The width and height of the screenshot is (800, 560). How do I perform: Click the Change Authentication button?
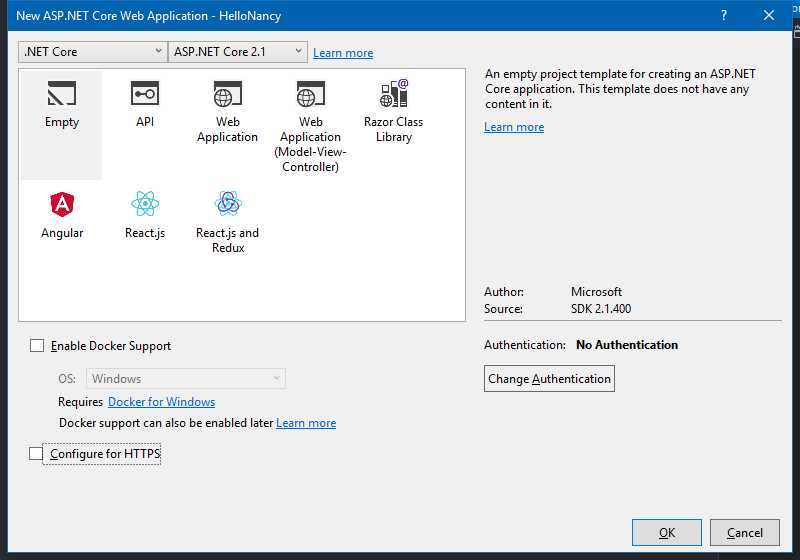point(549,378)
